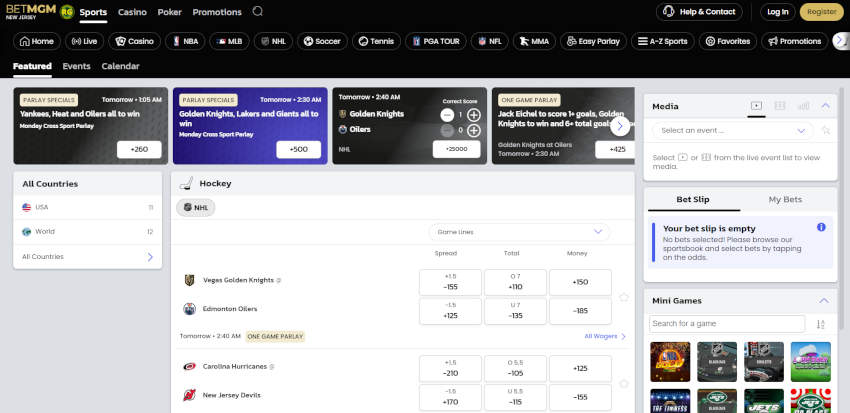This screenshot has width=850, height=413.
Task: Open the Favorites pill
Action: (728, 41)
